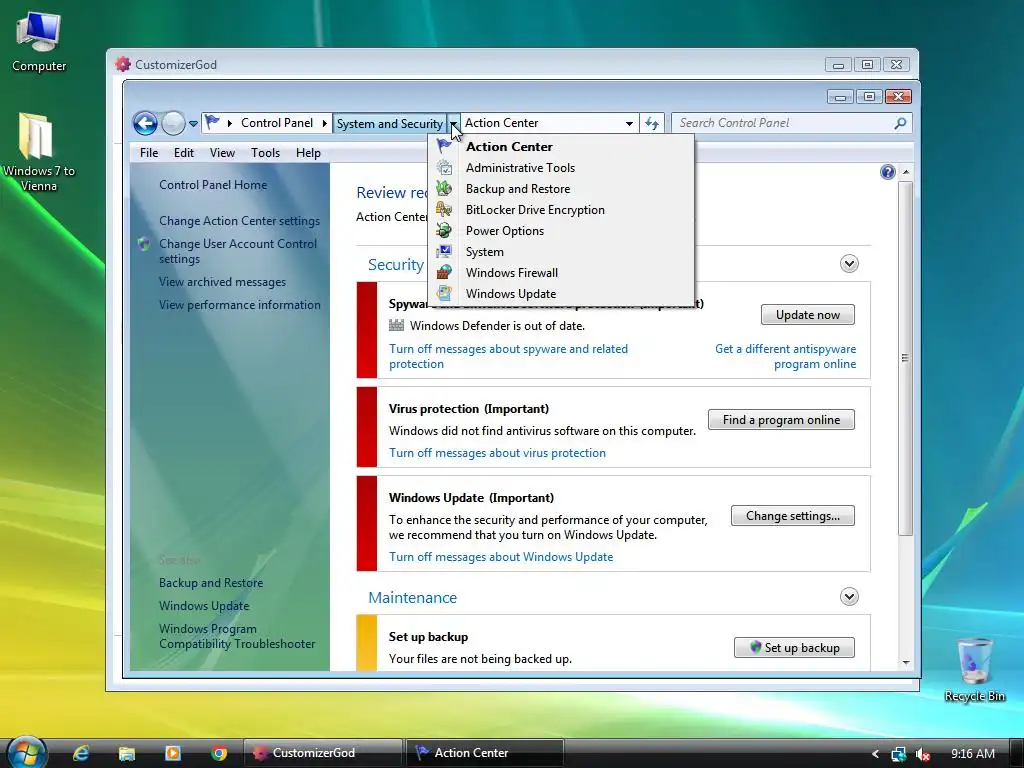Turn off messages about Windows Update link
This screenshot has height=768, width=1024.
pos(501,556)
